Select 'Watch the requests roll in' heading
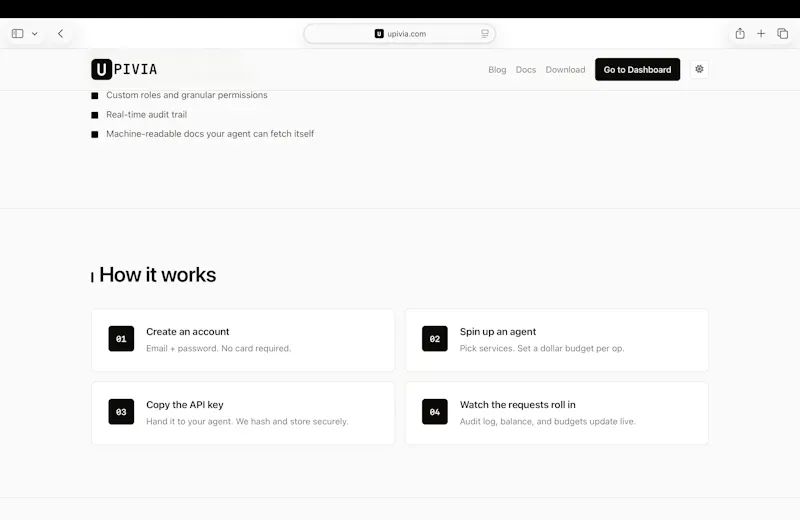Viewport: 800px width, 520px height. 517,405
